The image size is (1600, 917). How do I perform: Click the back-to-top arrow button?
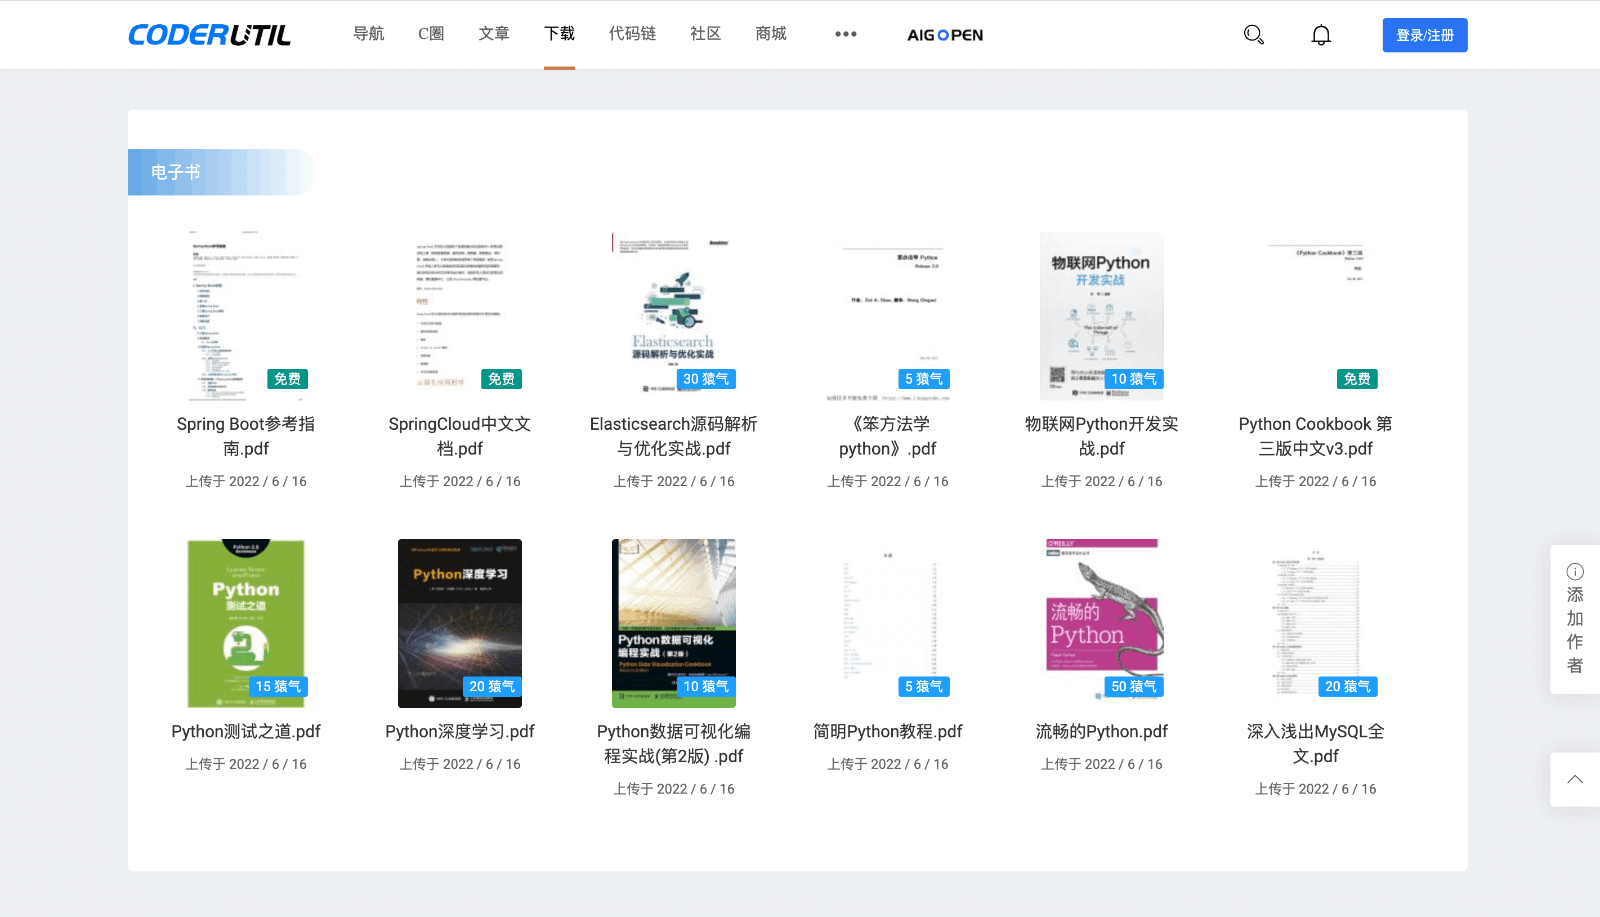pyautogui.click(x=1575, y=780)
